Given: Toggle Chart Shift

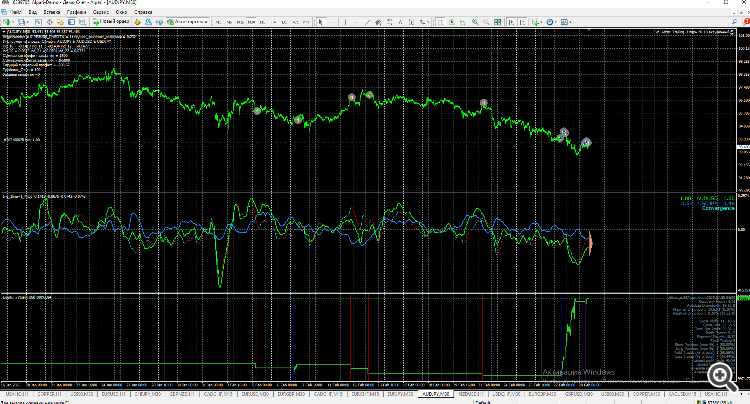Looking at the screenshot, I should 522,22.
